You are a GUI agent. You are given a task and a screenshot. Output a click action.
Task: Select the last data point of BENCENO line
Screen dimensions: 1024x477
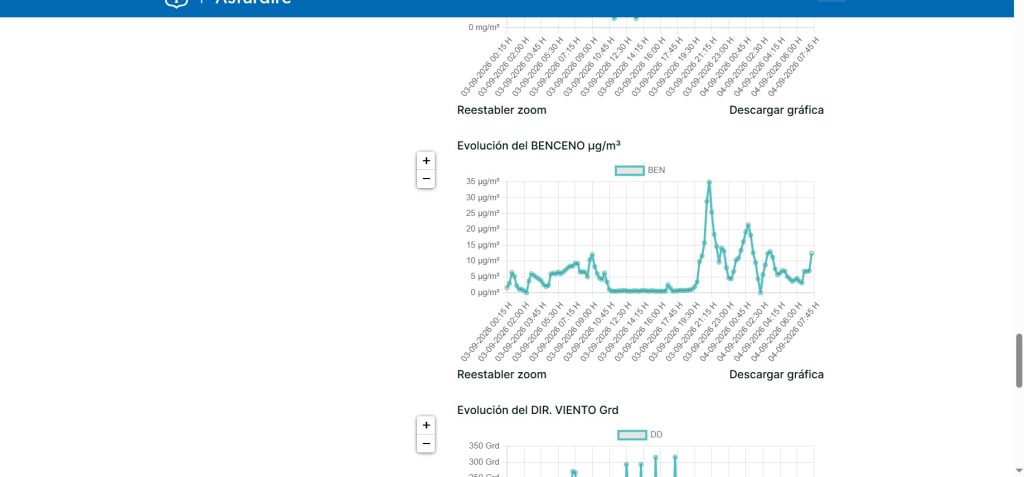click(812, 253)
